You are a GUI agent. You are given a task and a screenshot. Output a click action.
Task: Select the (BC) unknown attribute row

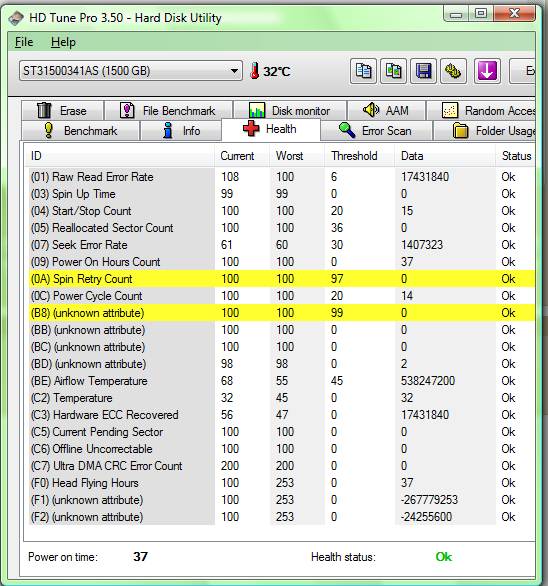coord(282,347)
